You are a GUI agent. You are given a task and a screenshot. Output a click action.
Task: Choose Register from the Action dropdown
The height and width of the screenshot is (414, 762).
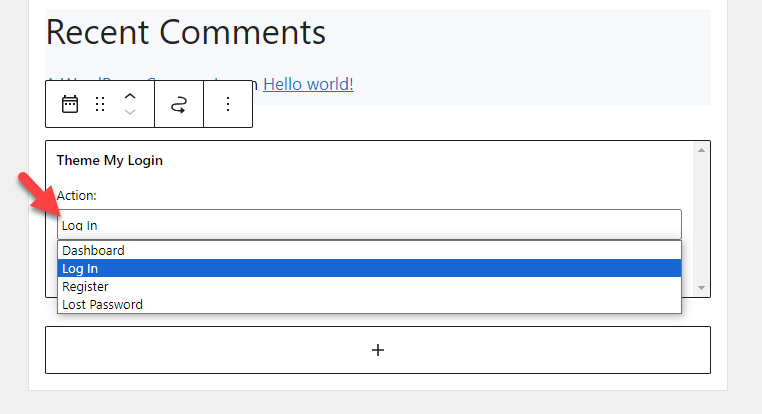tap(369, 286)
